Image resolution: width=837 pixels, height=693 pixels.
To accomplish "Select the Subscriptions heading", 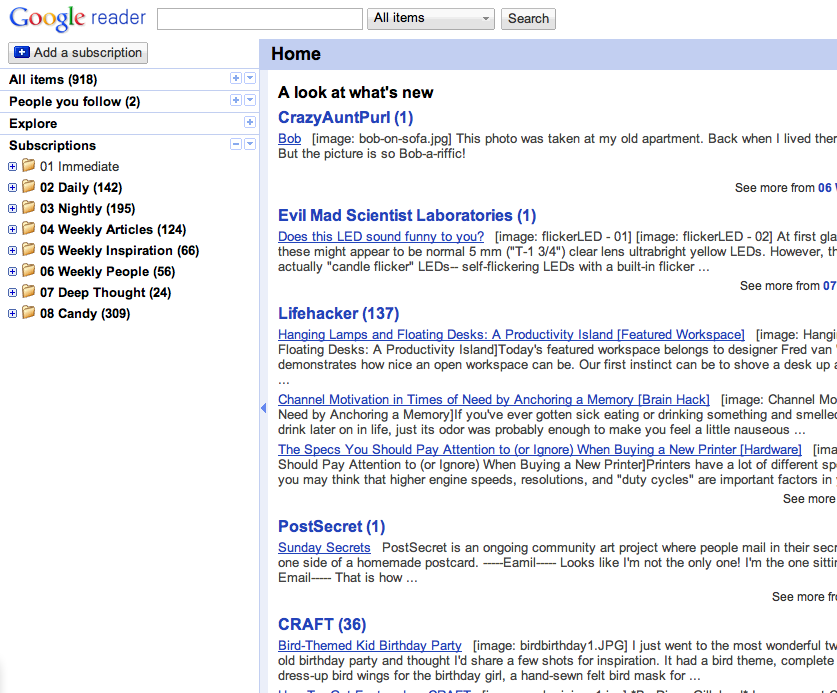I will (x=52, y=145).
